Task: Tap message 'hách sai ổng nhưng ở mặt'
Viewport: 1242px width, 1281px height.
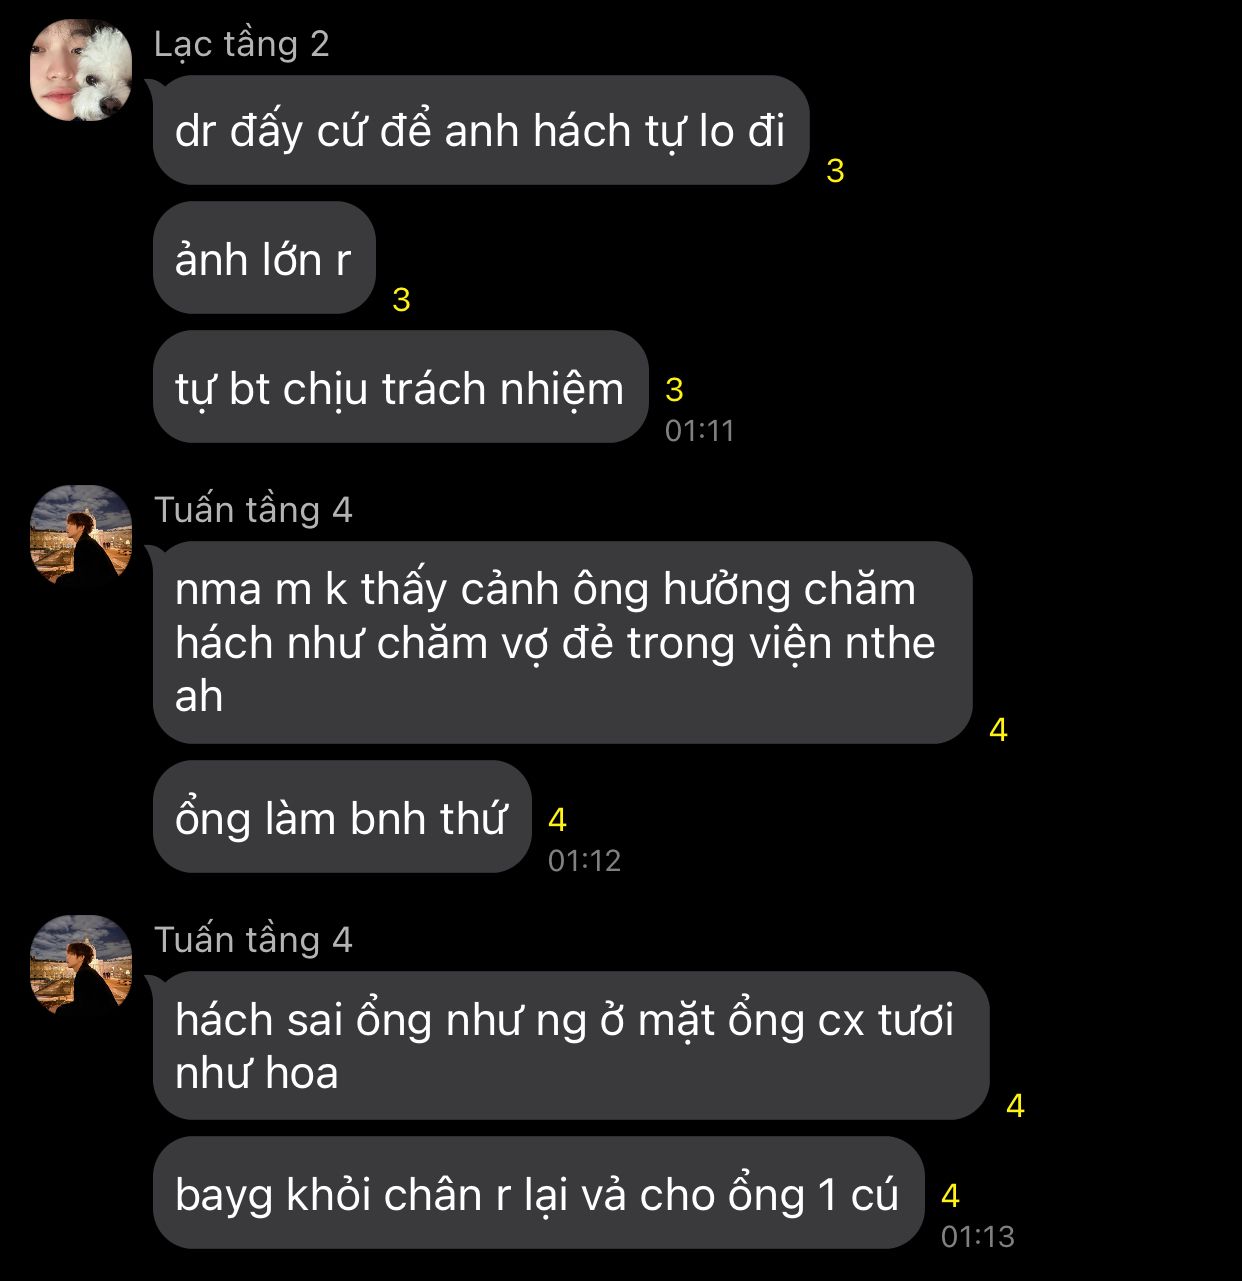Action: (x=570, y=1045)
